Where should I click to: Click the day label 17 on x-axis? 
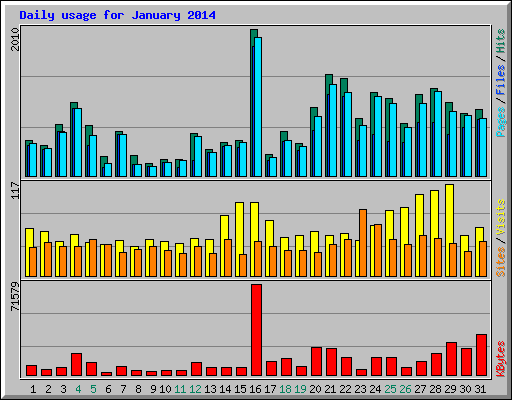(270, 389)
